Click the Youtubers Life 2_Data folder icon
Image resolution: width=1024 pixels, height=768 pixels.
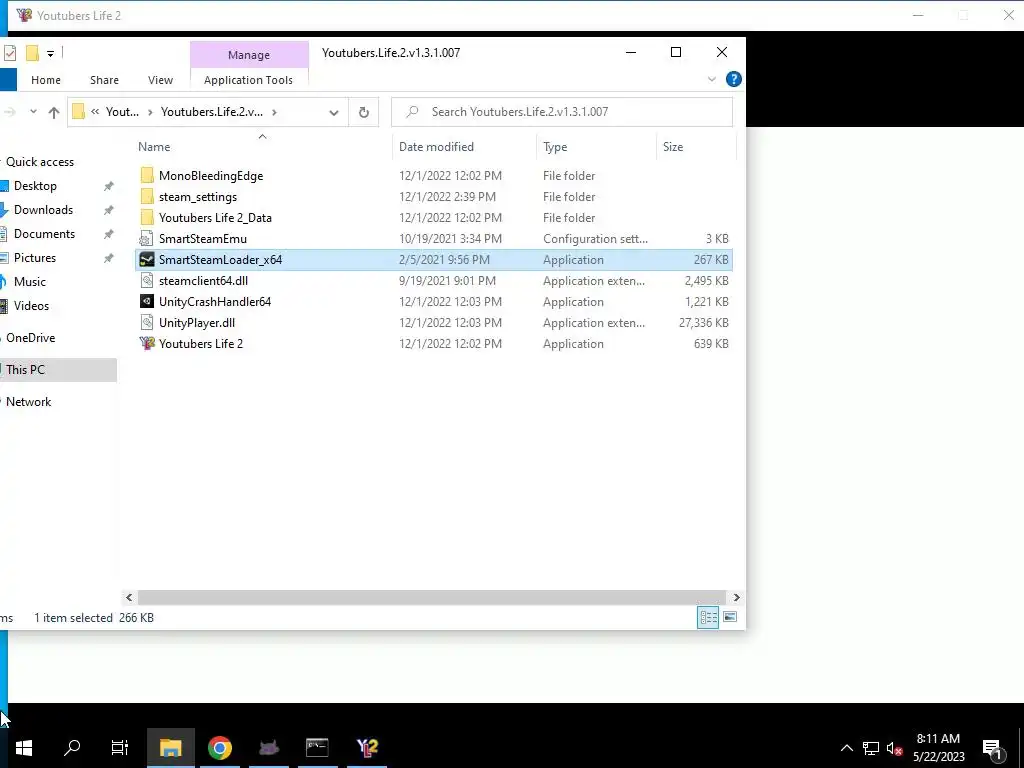coord(147,217)
